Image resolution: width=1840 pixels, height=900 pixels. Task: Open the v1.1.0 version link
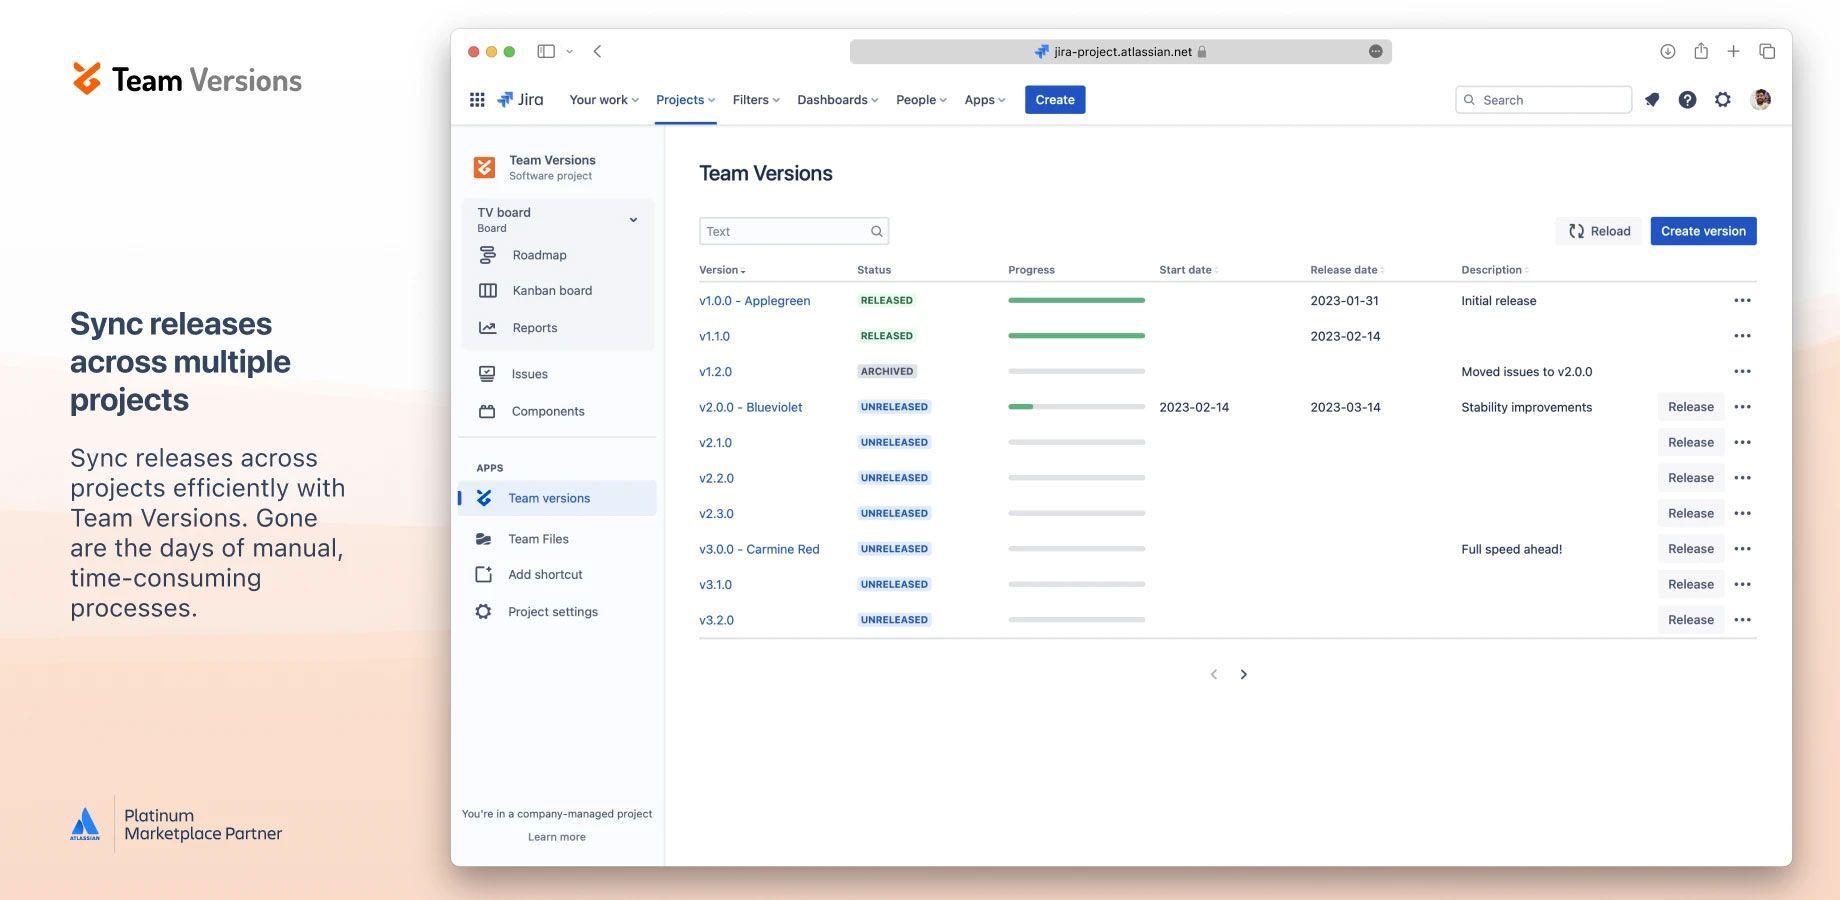[714, 337]
